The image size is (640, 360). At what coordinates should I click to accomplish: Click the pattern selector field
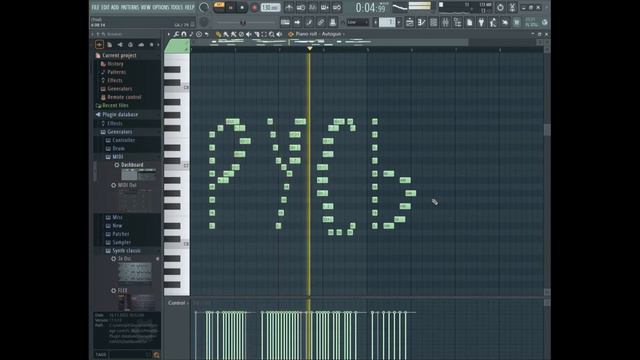coord(387,22)
